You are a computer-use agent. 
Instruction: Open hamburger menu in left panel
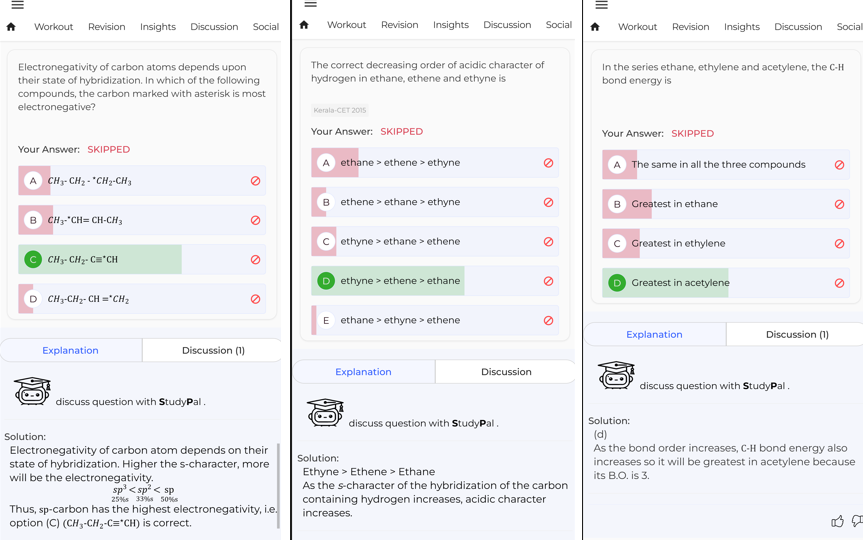click(x=18, y=5)
